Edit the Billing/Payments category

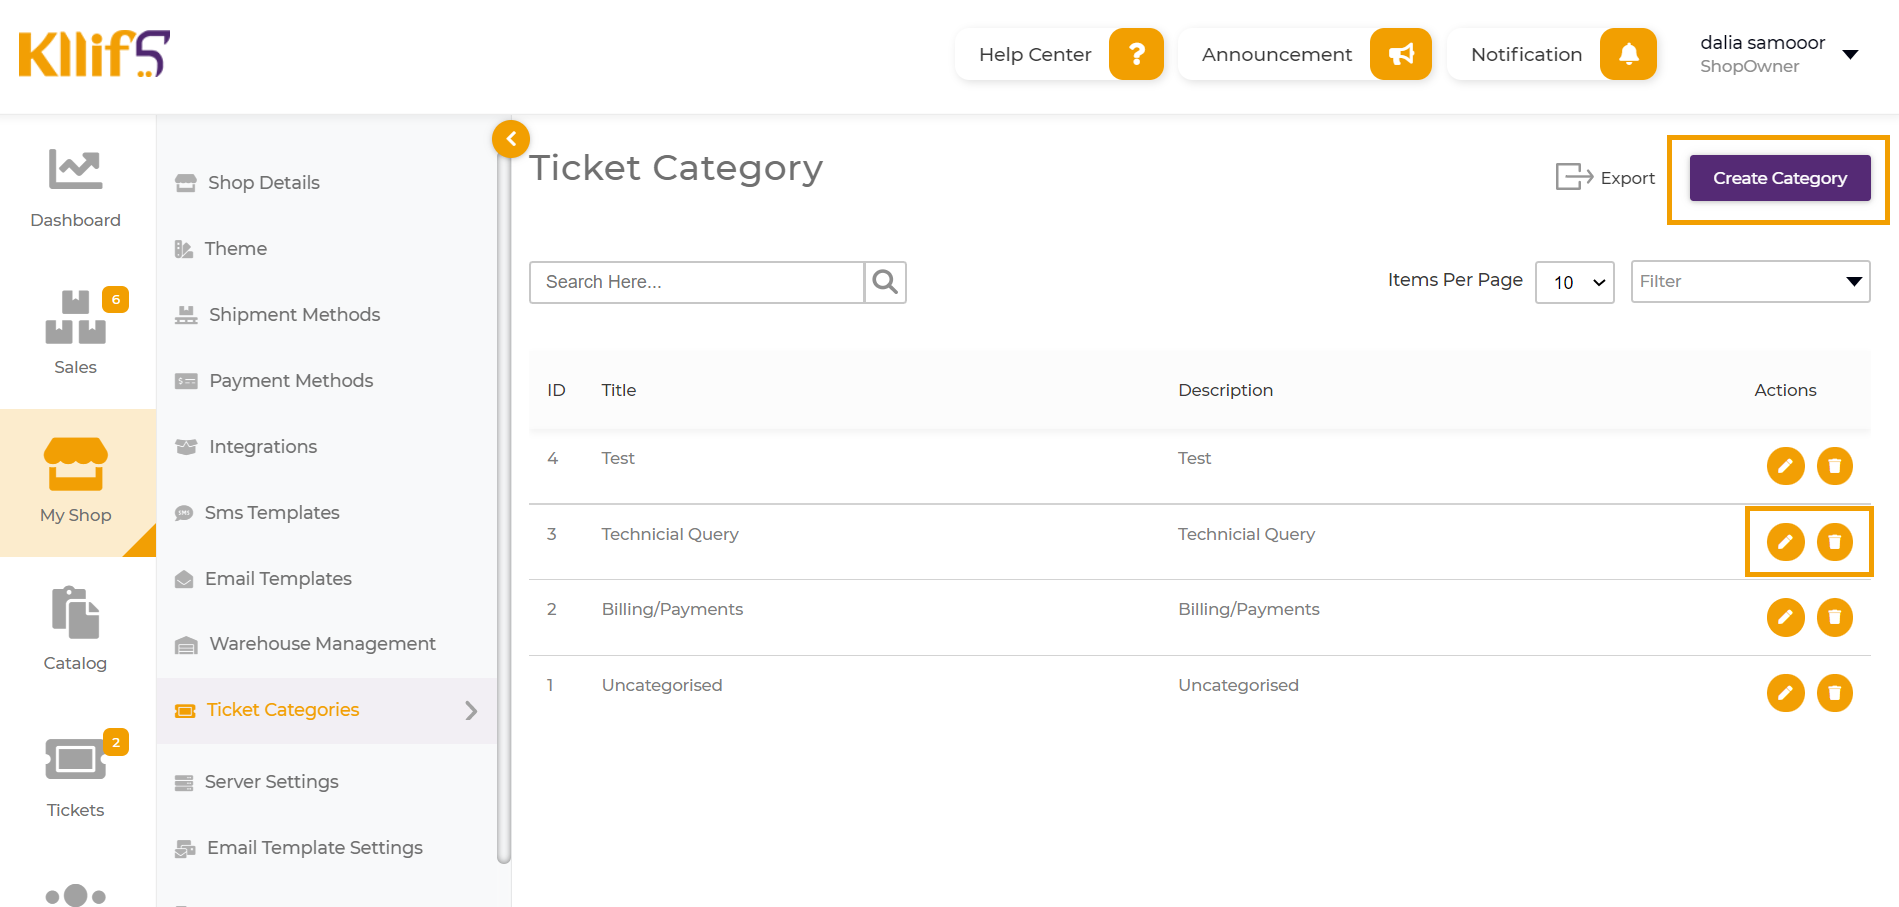click(x=1785, y=617)
